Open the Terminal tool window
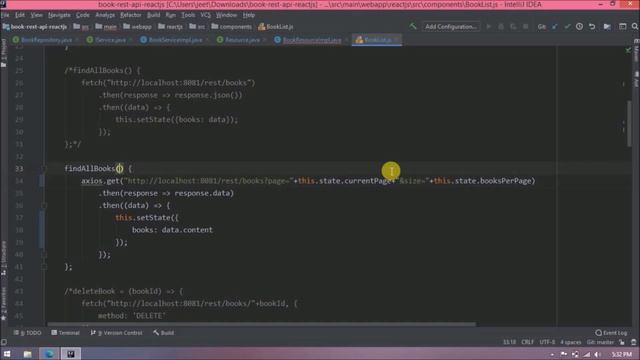The image size is (640, 360). tap(65, 333)
